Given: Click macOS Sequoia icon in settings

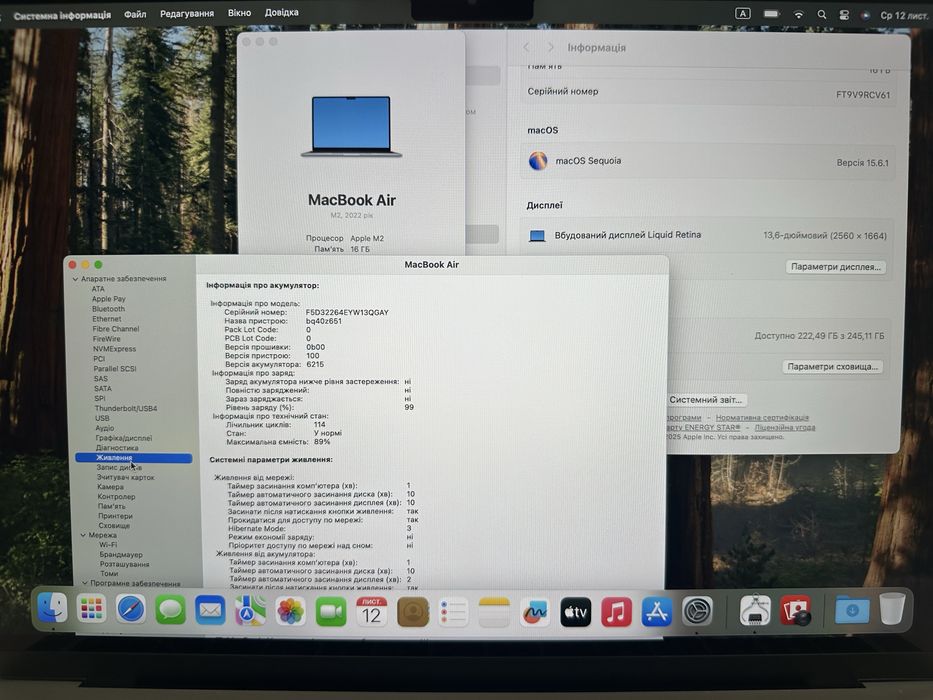Looking at the screenshot, I should 538,161.
